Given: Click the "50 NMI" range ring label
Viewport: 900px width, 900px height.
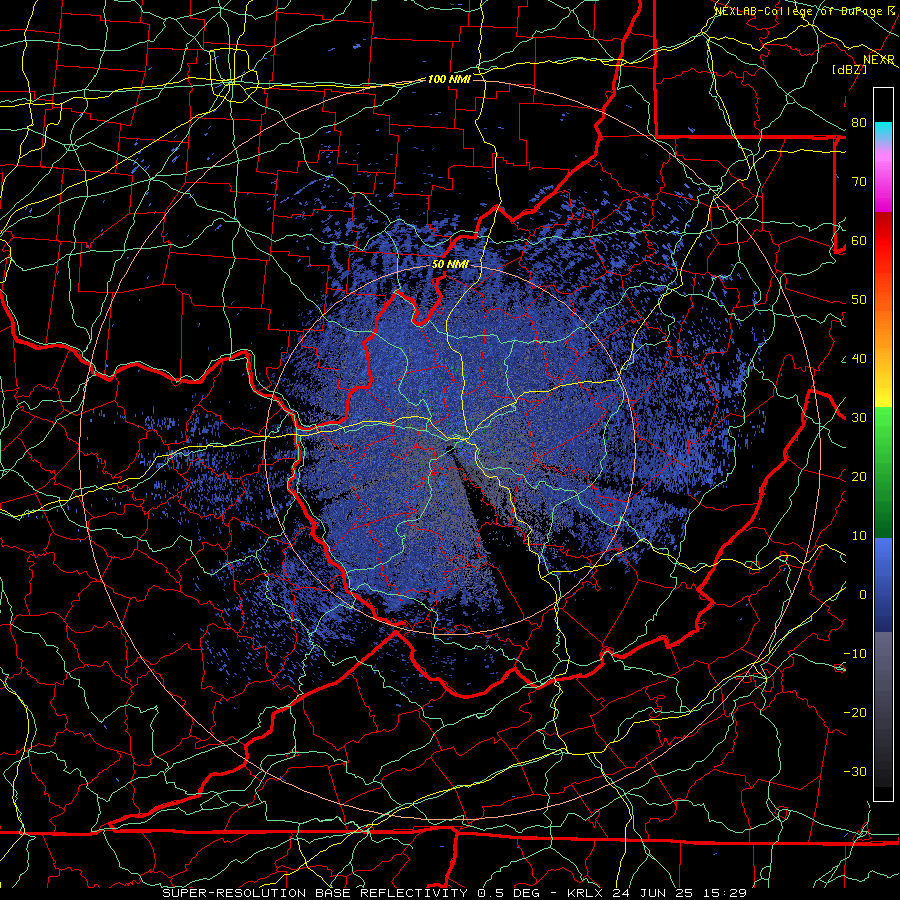Looking at the screenshot, I should [450, 265].
